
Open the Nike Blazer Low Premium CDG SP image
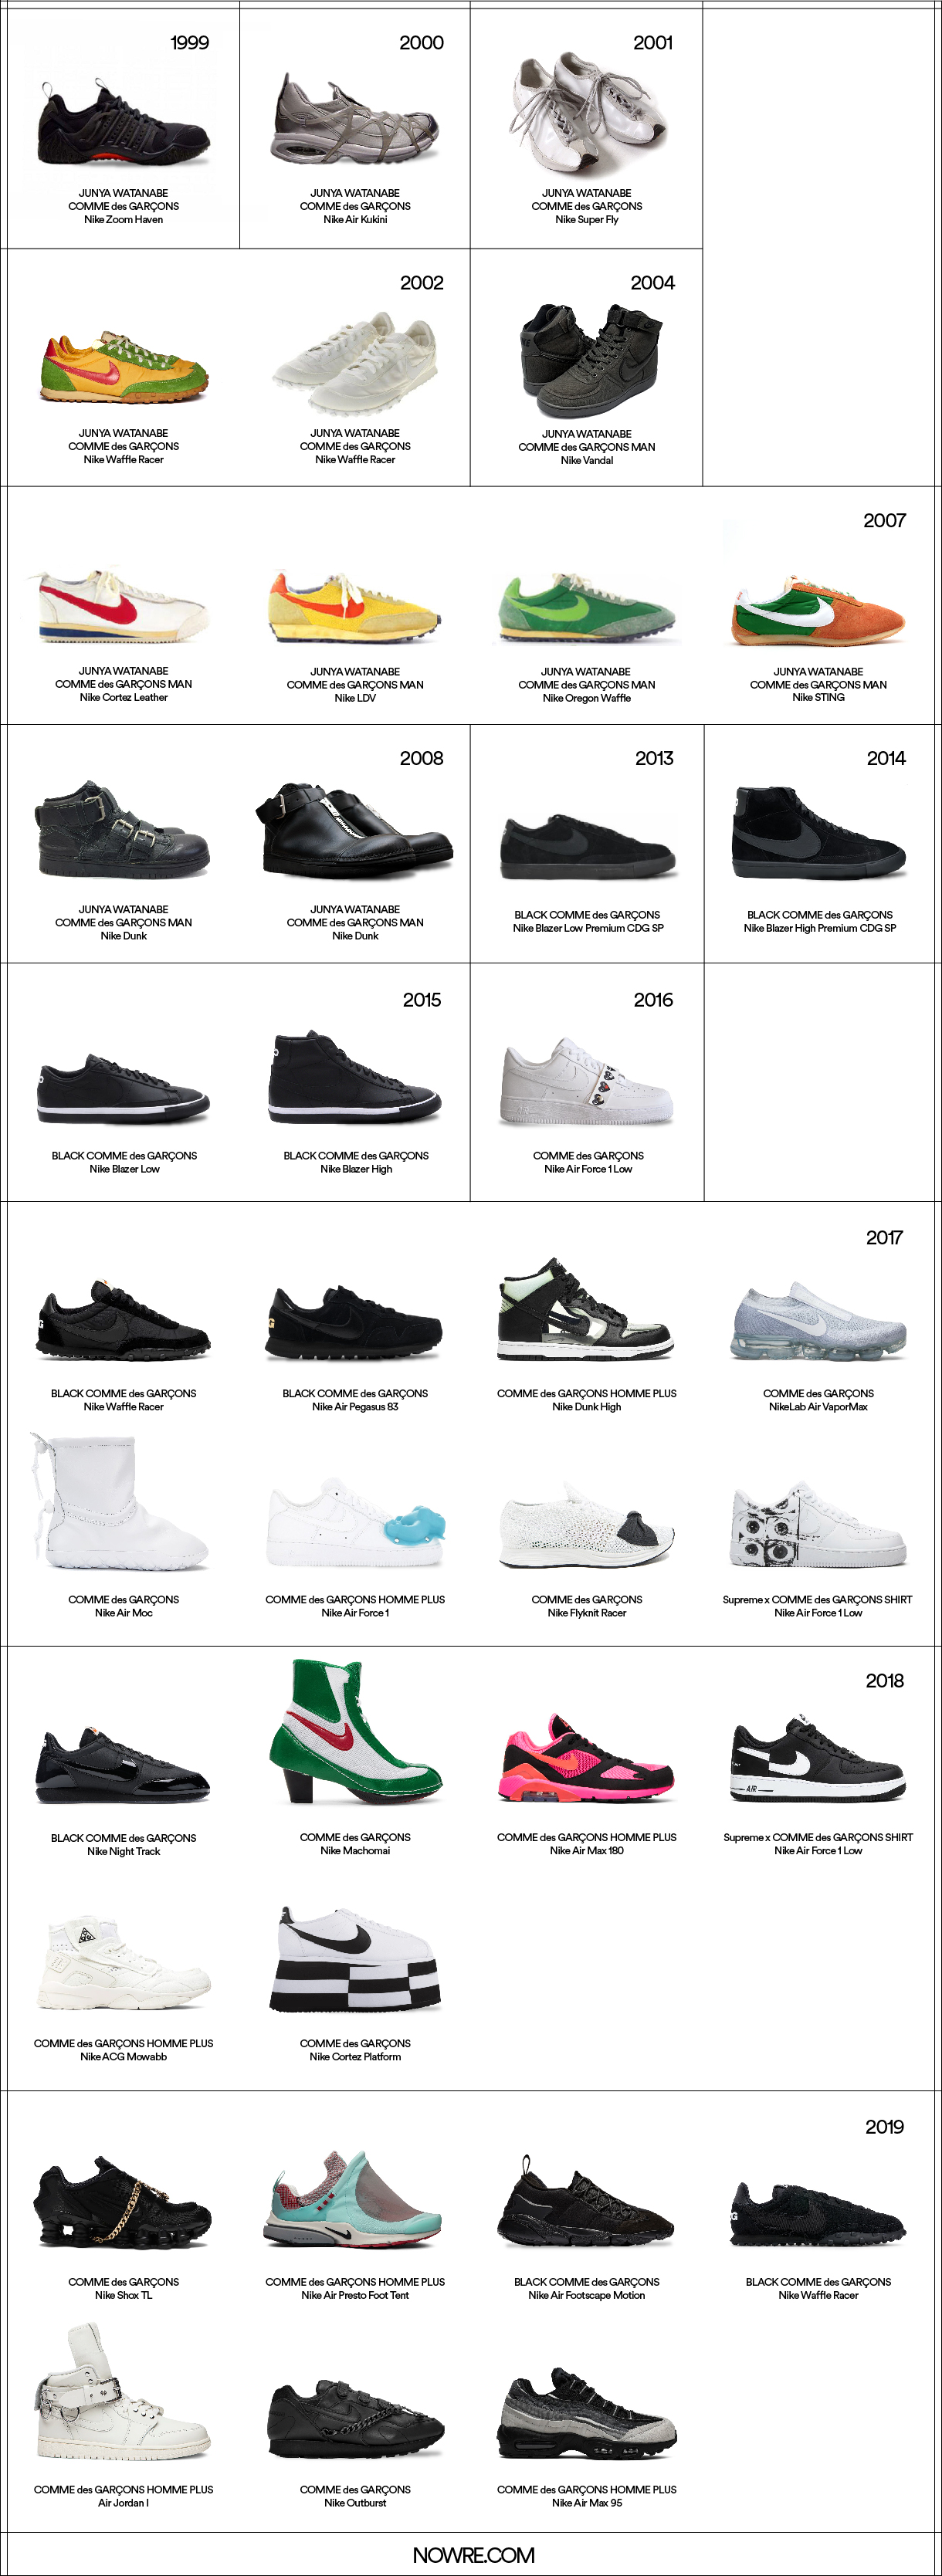588,848
